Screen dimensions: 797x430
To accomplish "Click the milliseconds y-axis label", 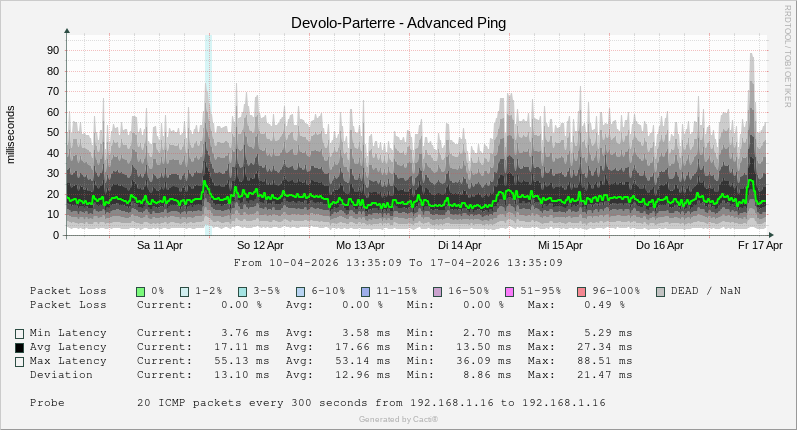I will coord(11,134).
